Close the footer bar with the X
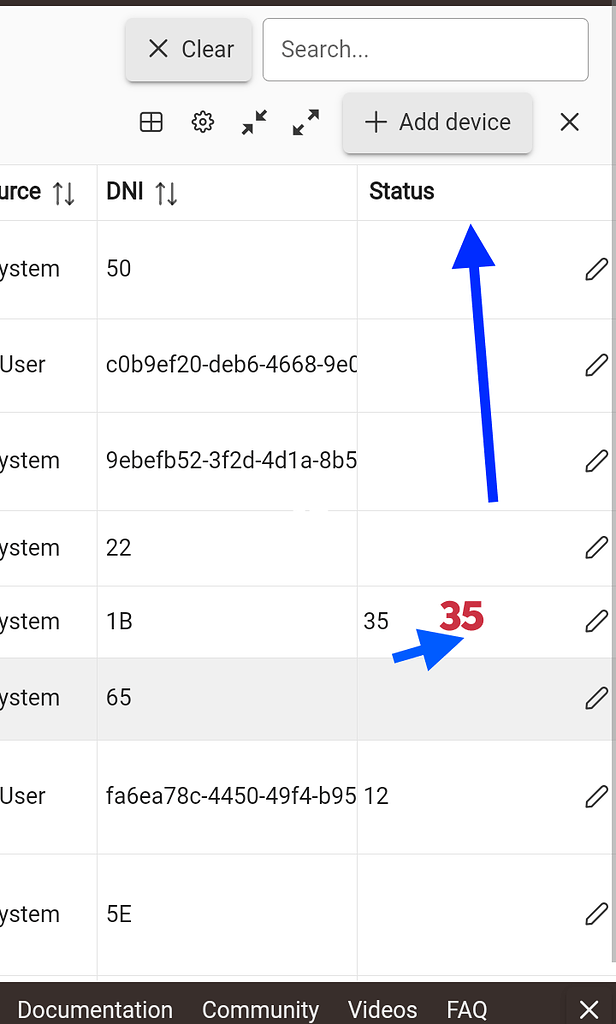616x1024 pixels. (588, 1007)
